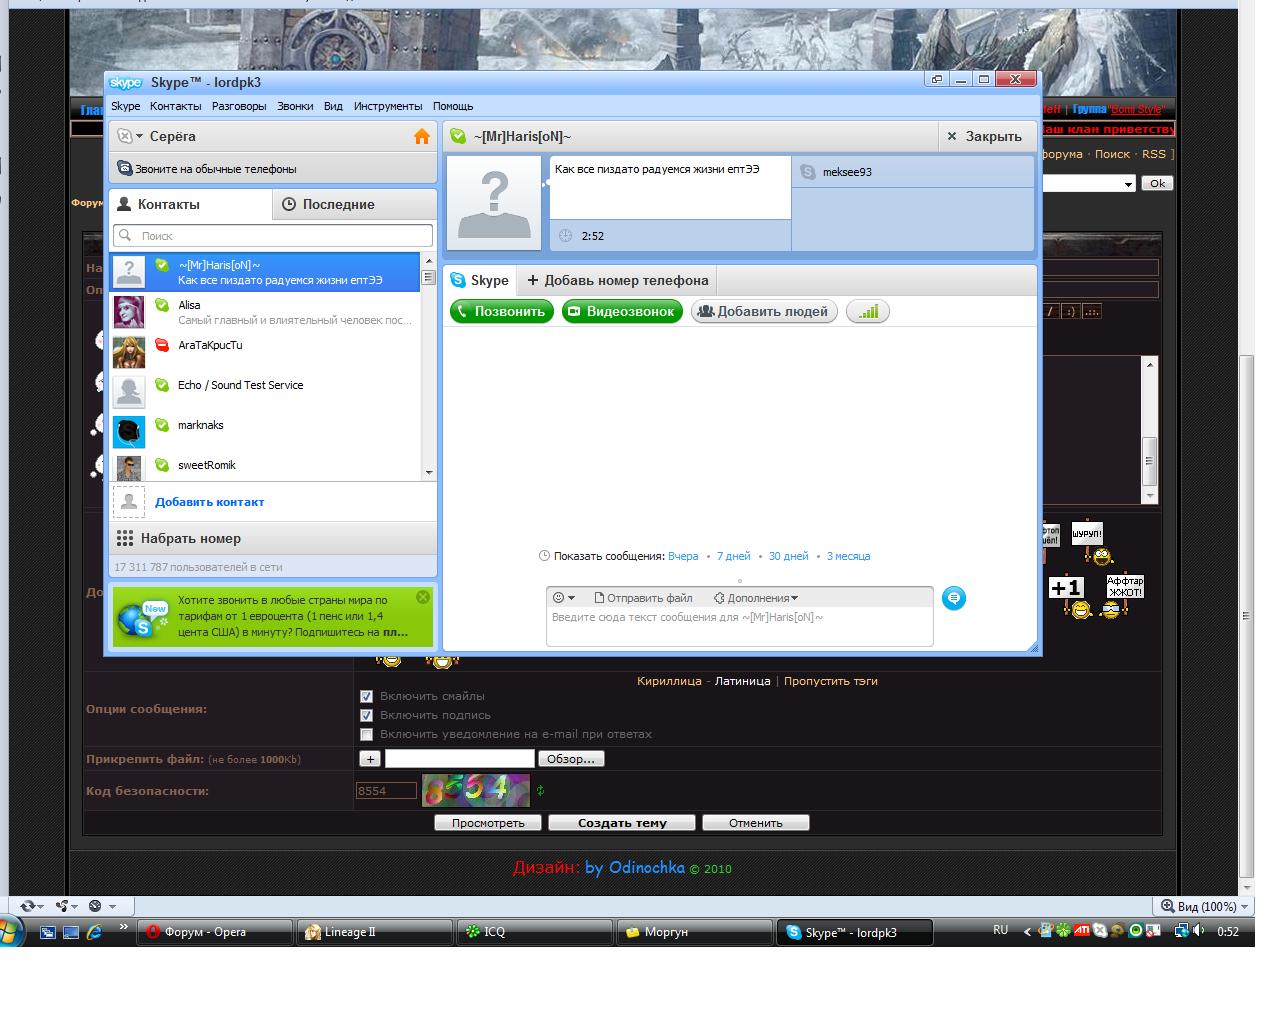This screenshot has height=1024, width=1280.
Task: Click the marknaks contact avatar
Action: tap(129, 432)
